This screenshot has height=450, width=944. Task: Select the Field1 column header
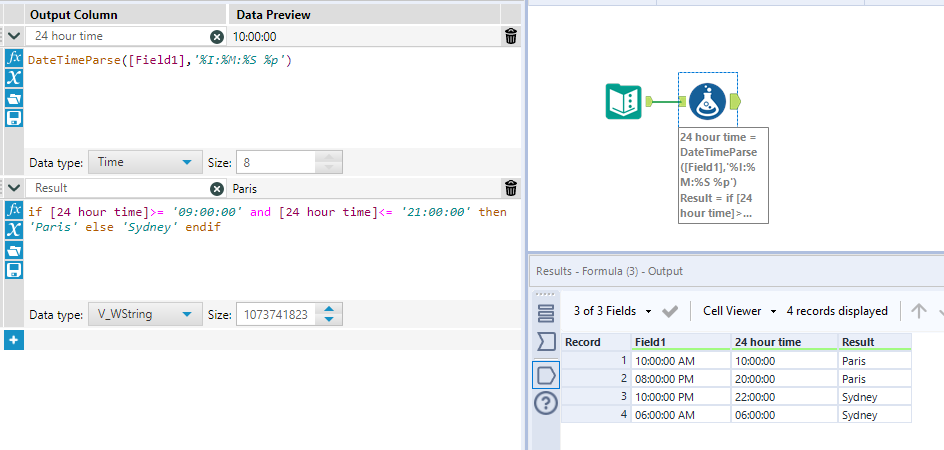(x=681, y=342)
